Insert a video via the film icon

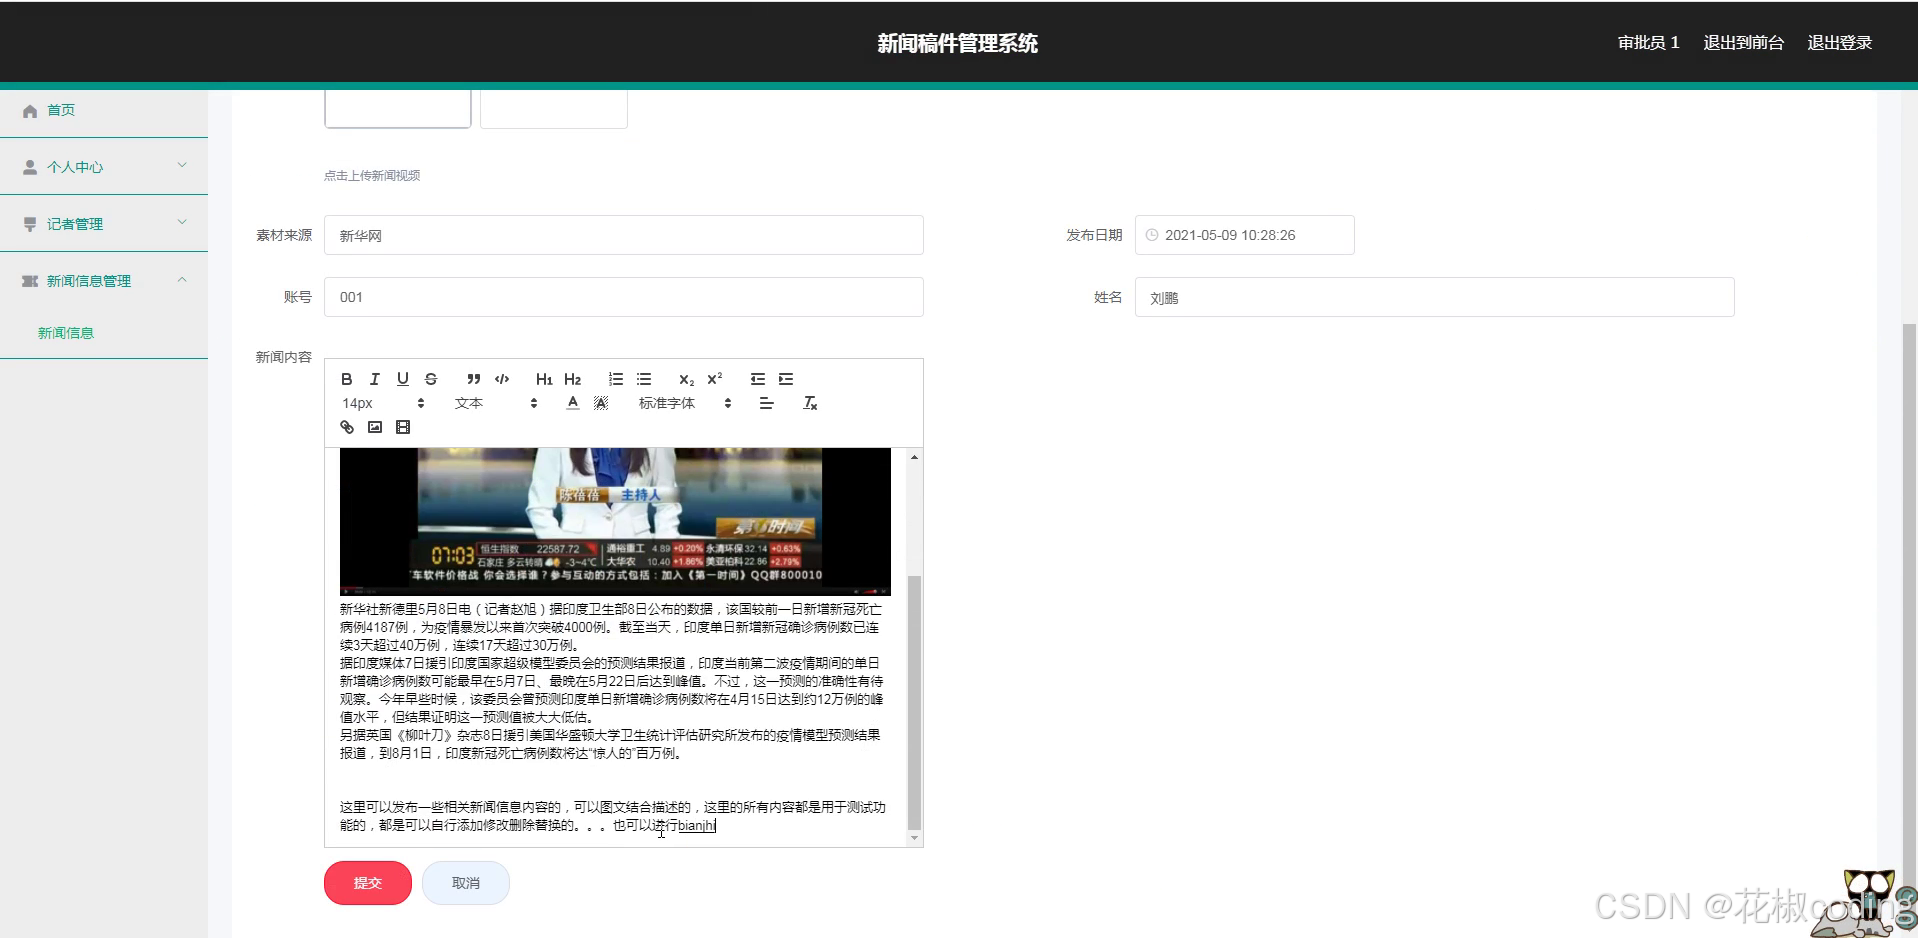click(403, 427)
